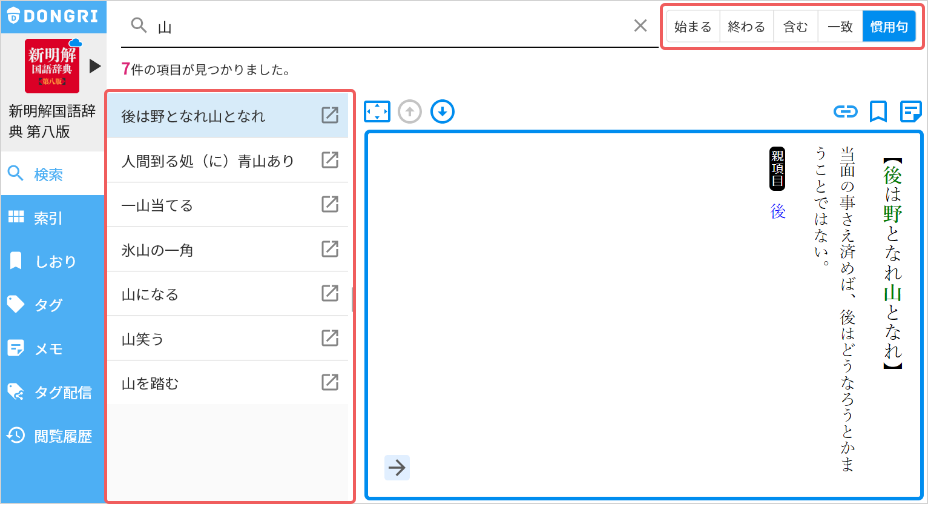Select result 山になる

tap(227, 294)
